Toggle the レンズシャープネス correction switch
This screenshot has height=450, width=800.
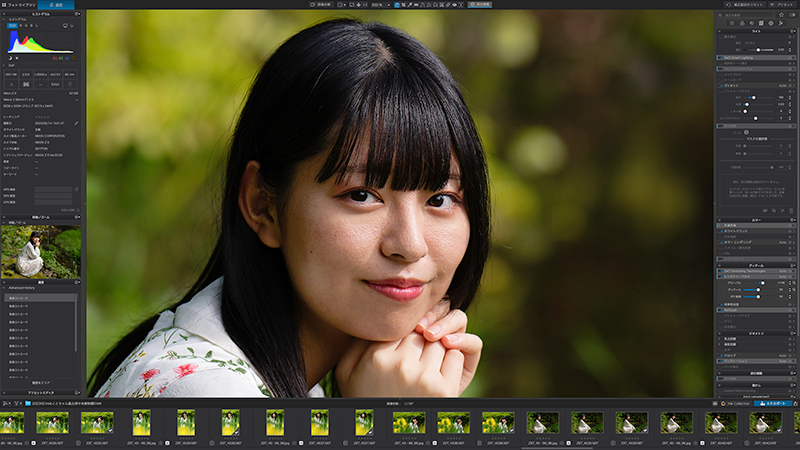click(x=721, y=277)
